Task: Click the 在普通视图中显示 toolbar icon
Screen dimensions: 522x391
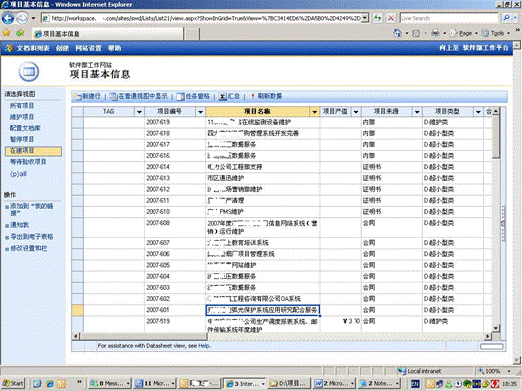Action: point(114,97)
